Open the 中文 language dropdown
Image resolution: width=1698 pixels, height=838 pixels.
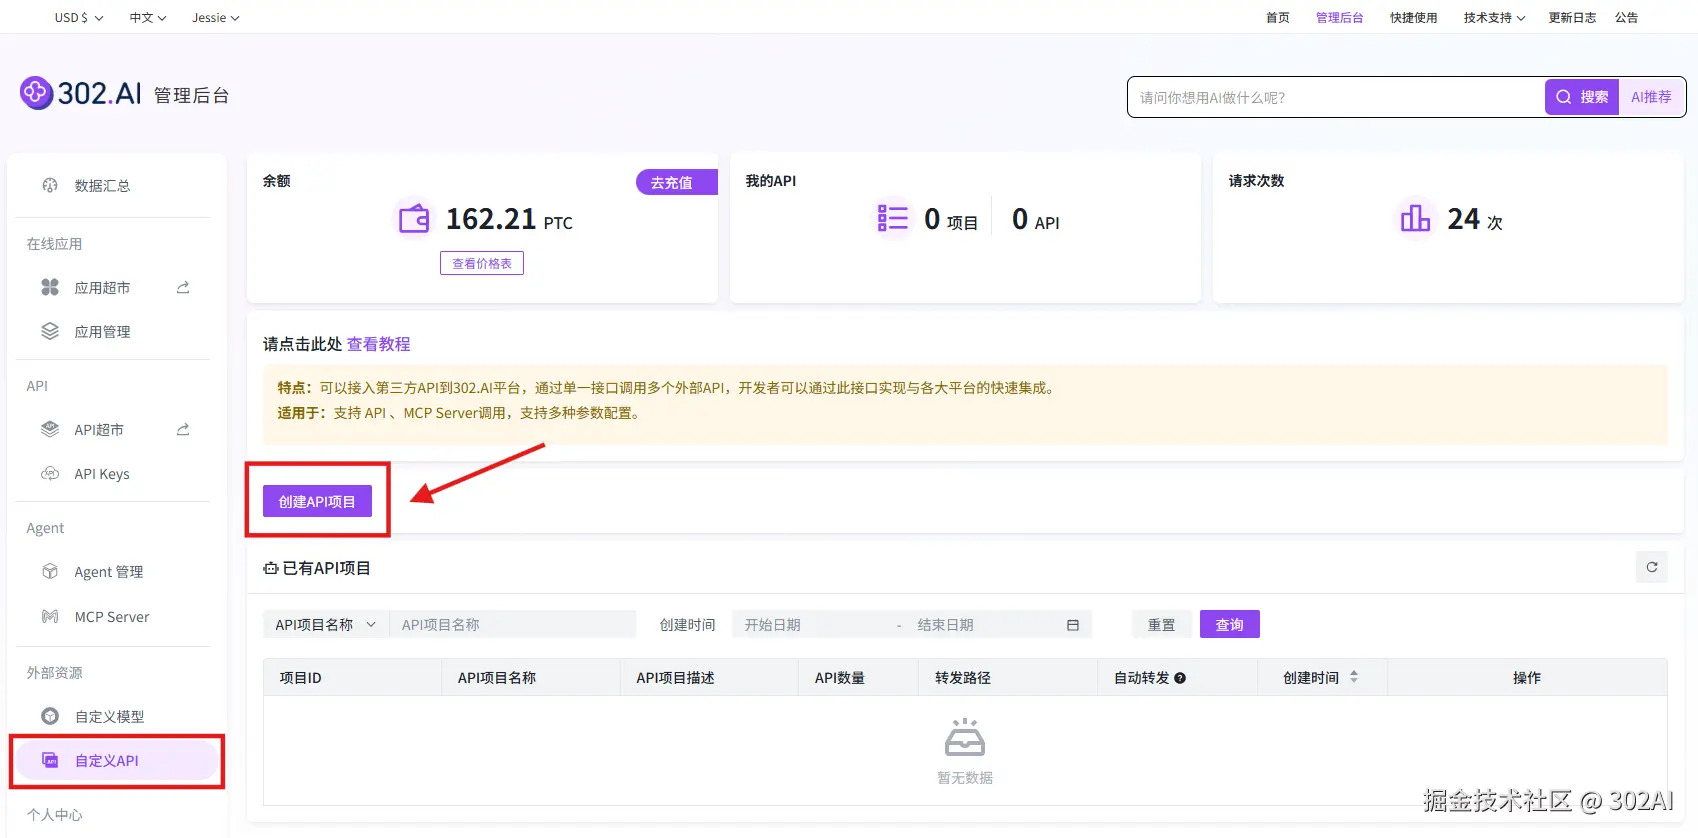point(148,18)
